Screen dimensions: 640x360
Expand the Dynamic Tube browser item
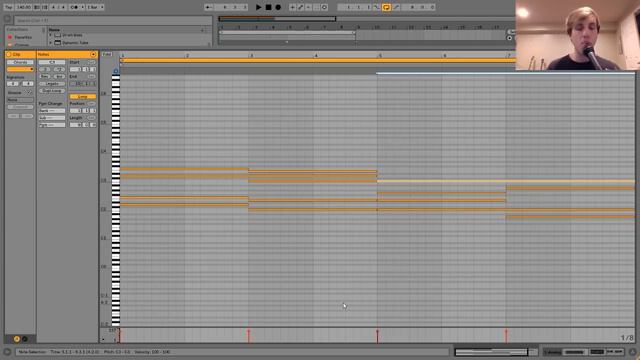click(51, 42)
